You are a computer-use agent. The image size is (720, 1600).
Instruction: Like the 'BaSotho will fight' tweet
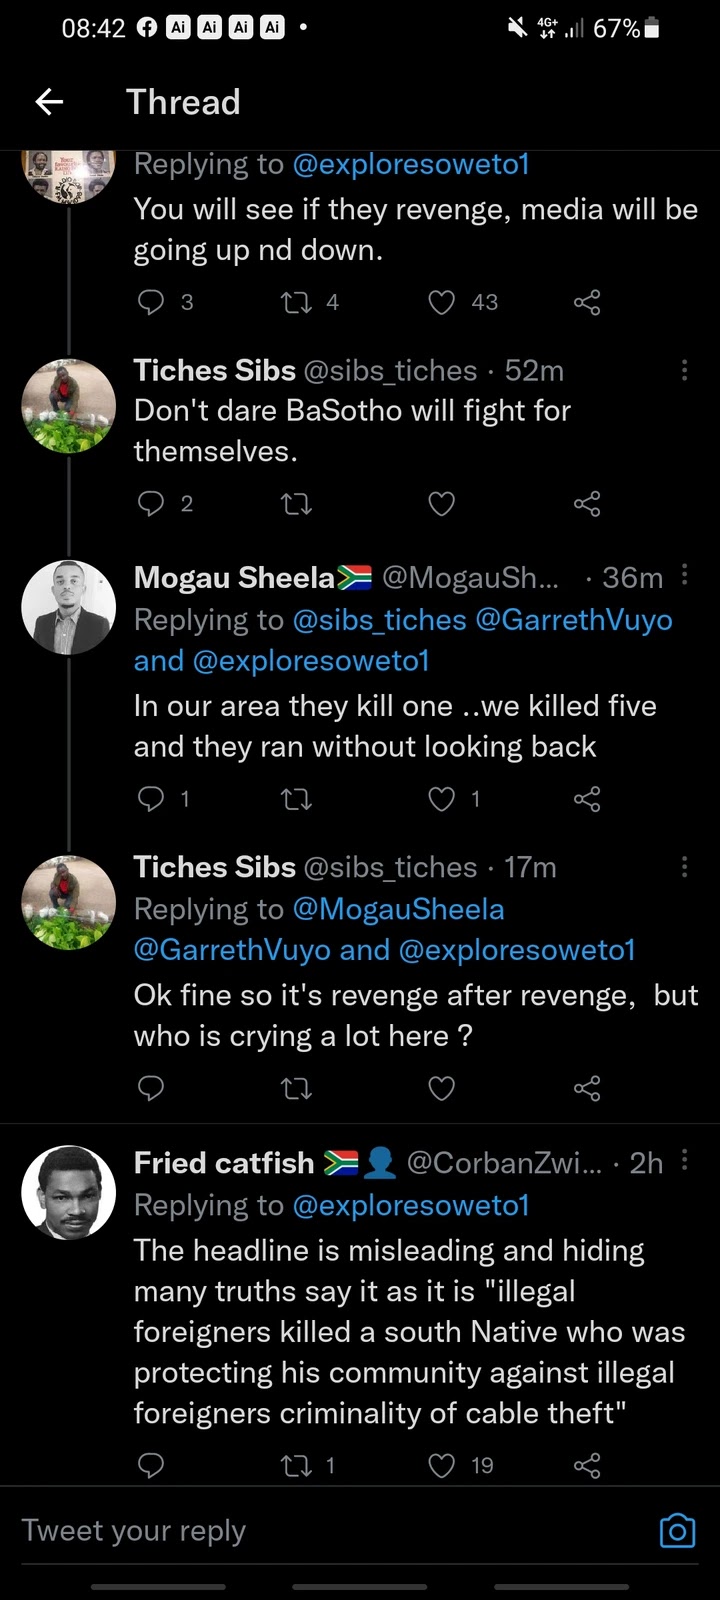pos(442,504)
